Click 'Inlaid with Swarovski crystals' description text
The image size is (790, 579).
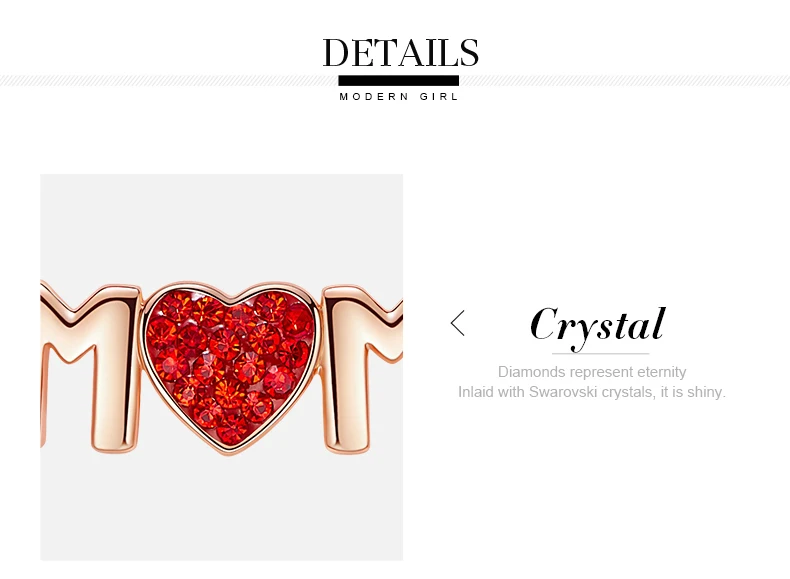coord(554,392)
